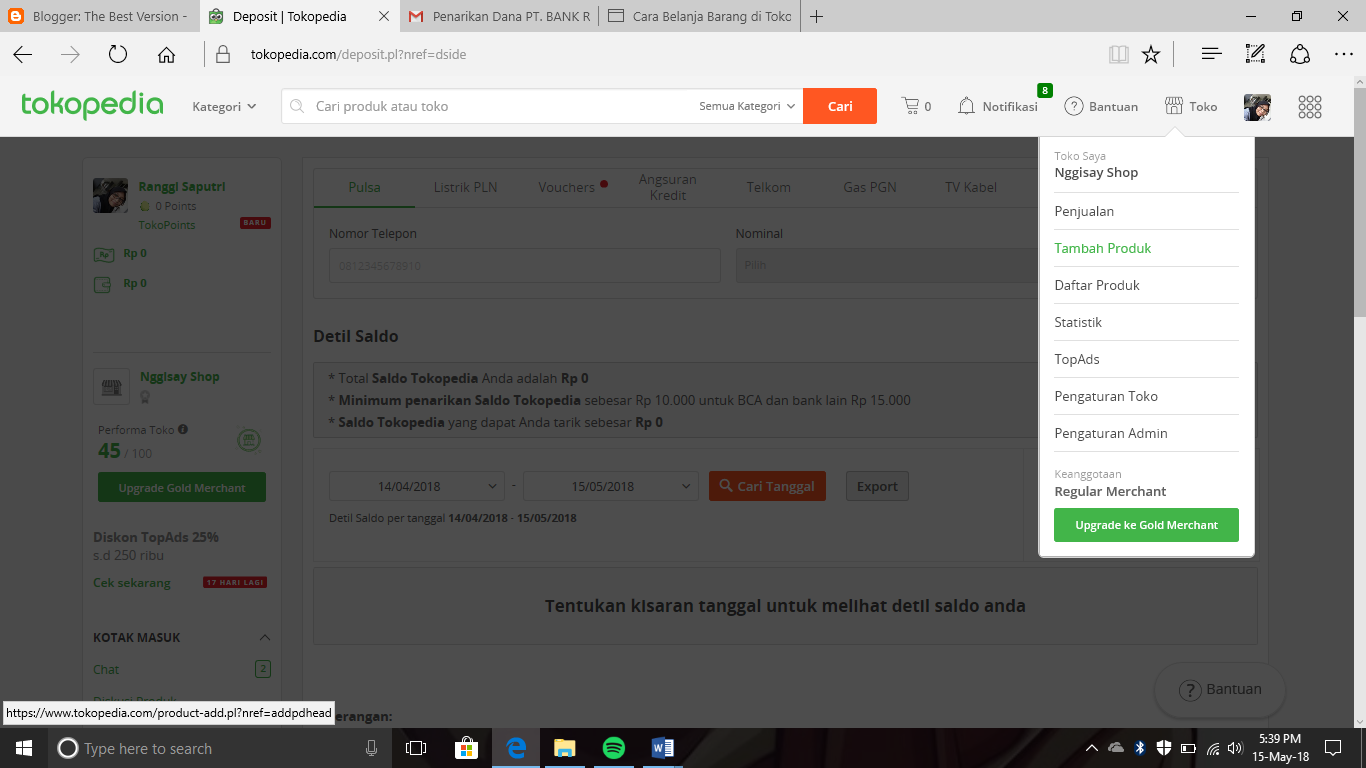Viewport: 1366px width, 768px height.
Task: Switch to the Telkom tab
Action: tap(768, 187)
